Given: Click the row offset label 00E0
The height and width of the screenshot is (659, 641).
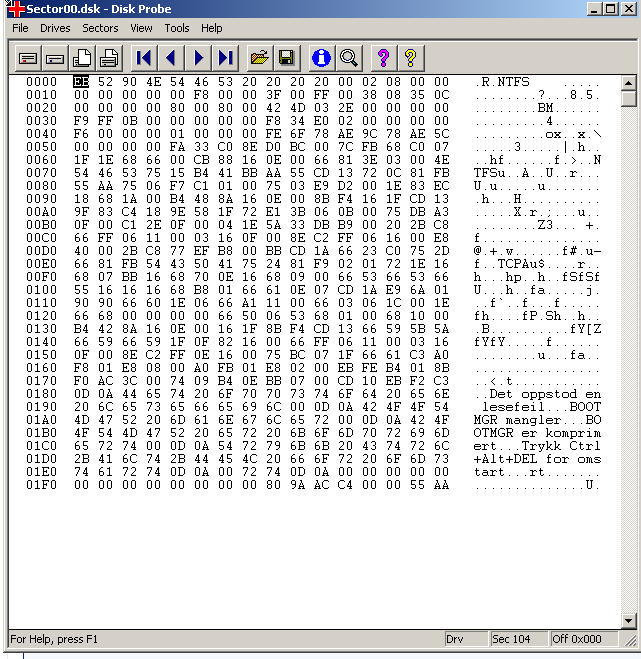Looking at the screenshot, I should click(x=41, y=264).
